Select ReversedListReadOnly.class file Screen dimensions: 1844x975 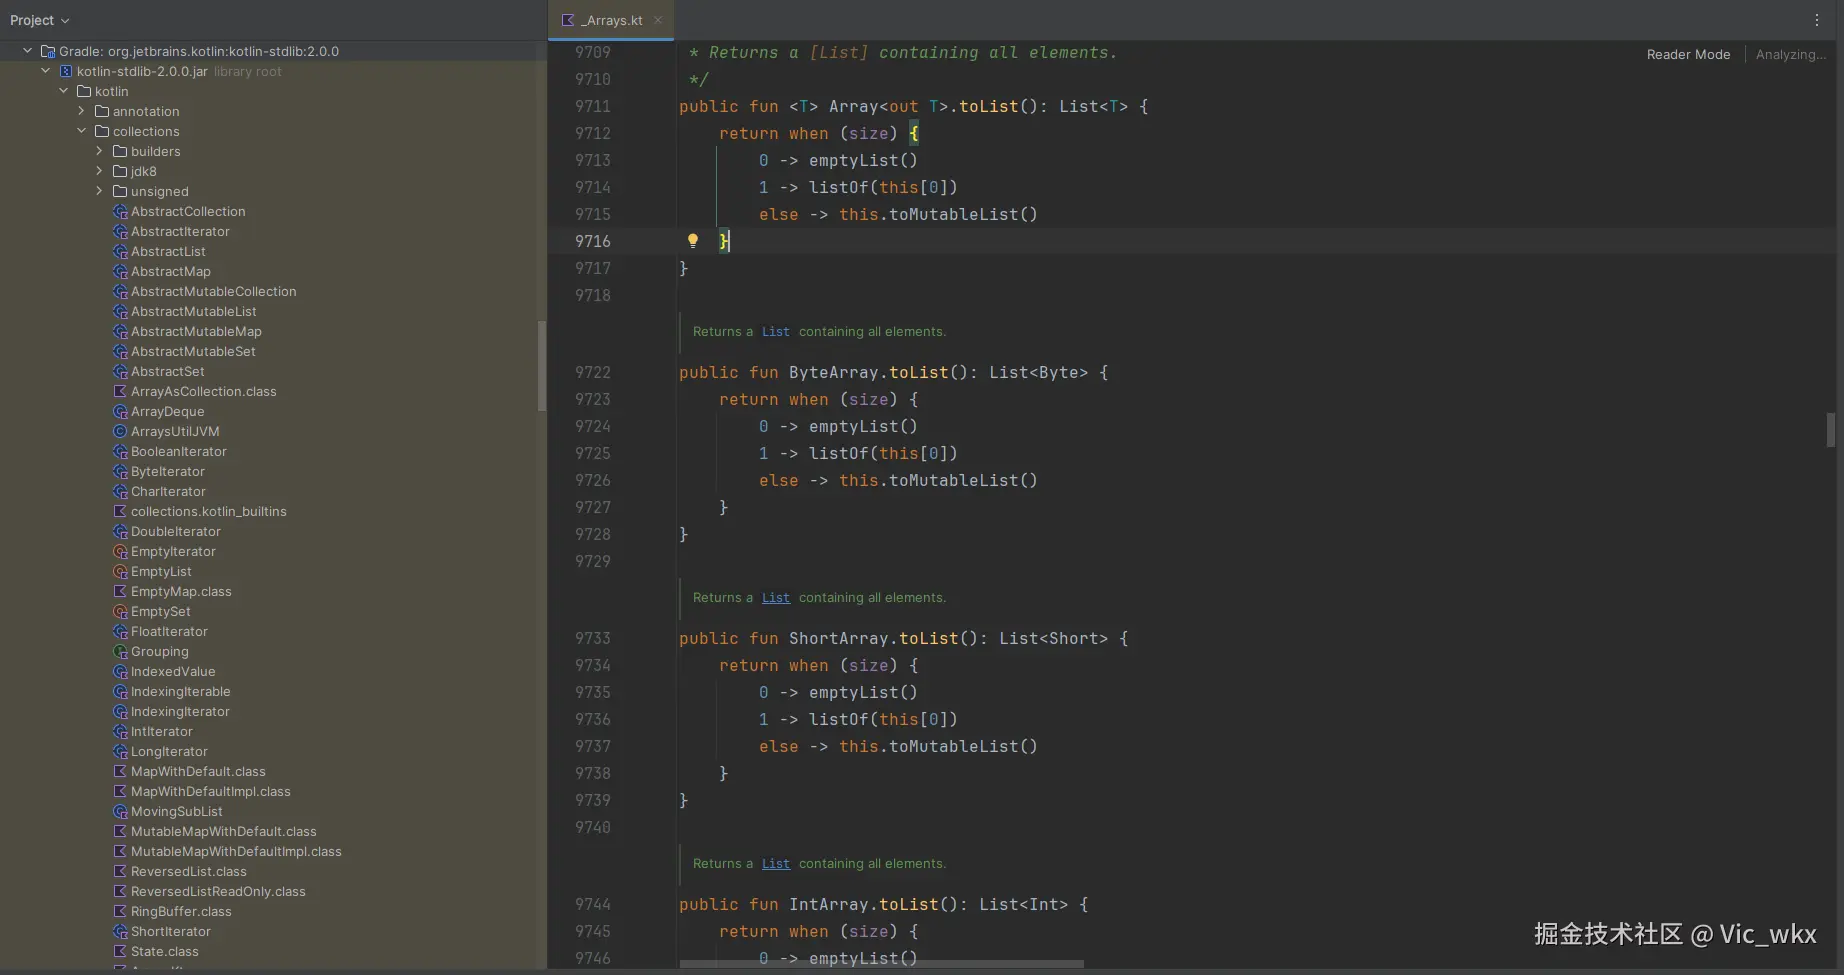coord(218,891)
